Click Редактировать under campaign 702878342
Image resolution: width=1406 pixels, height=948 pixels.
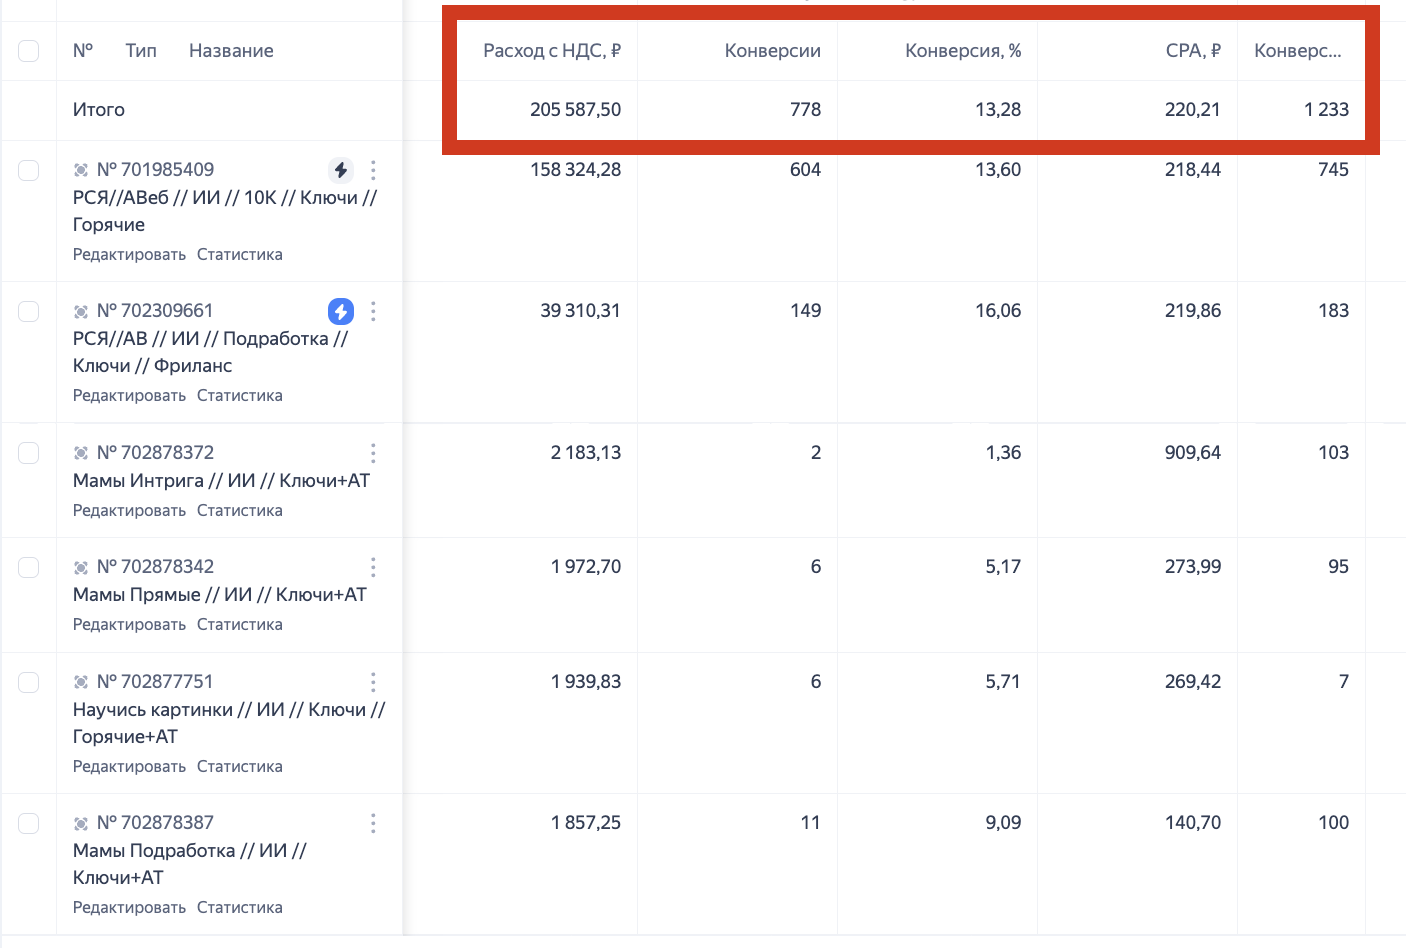129,625
